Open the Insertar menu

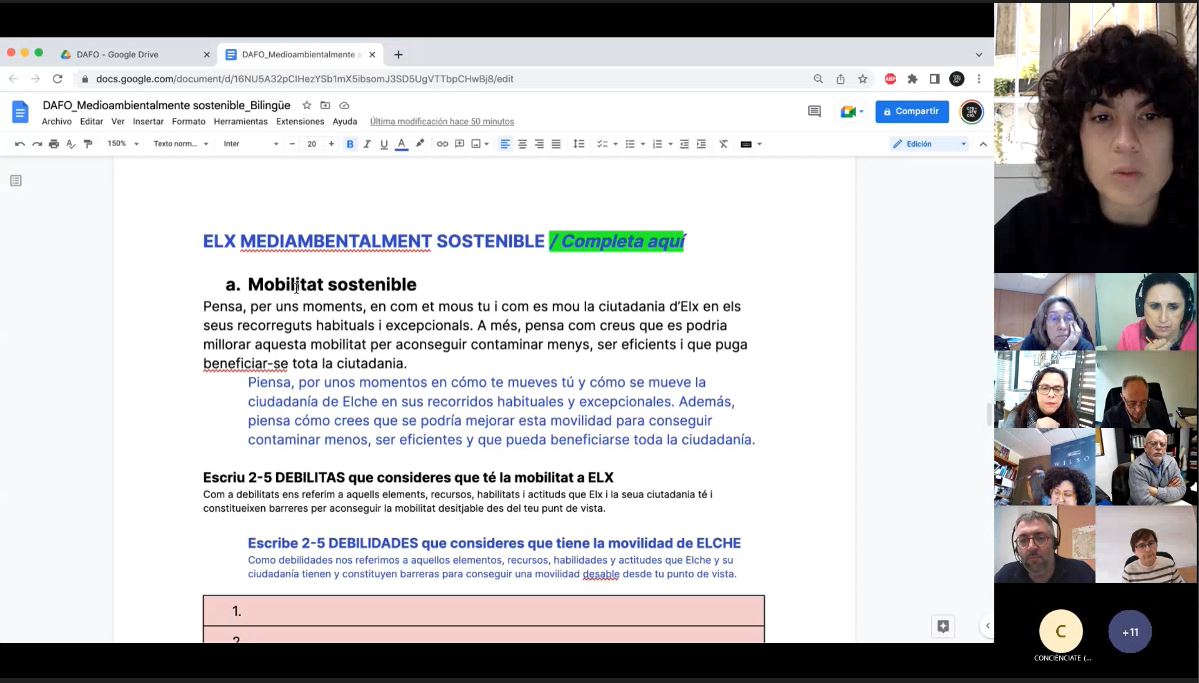click(148, 121)
